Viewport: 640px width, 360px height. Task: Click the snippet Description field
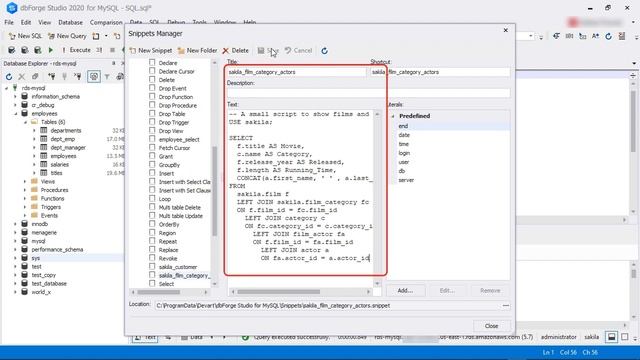(x=368, y=93)
